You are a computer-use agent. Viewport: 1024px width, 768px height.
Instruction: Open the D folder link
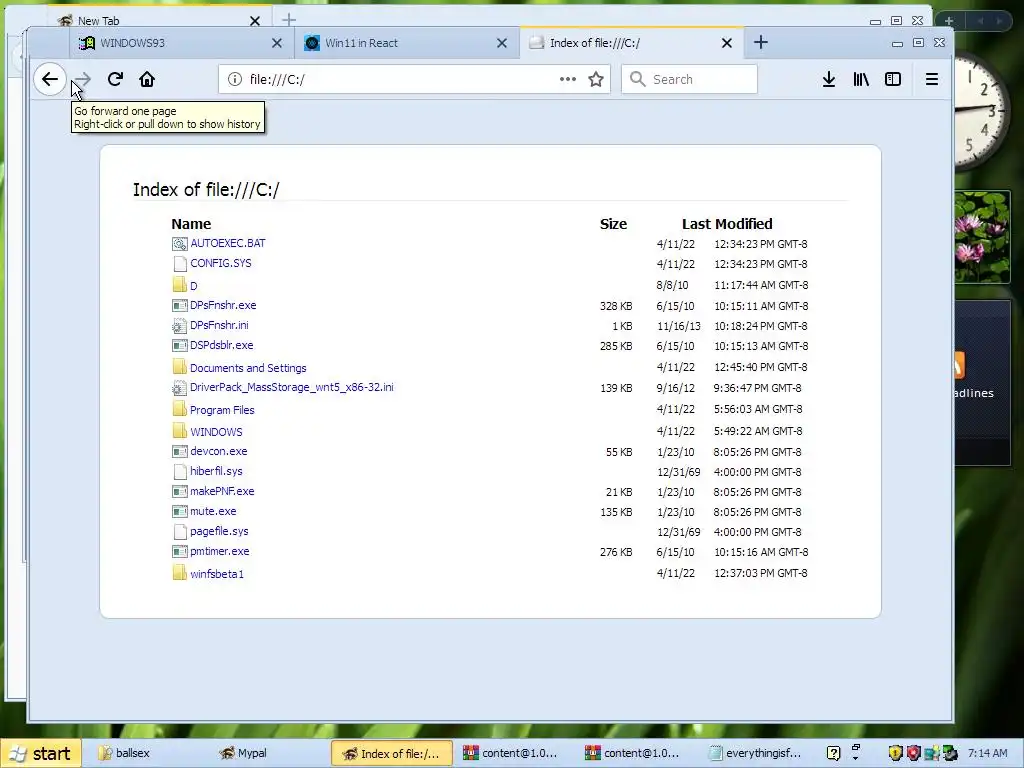pos(193,285)
